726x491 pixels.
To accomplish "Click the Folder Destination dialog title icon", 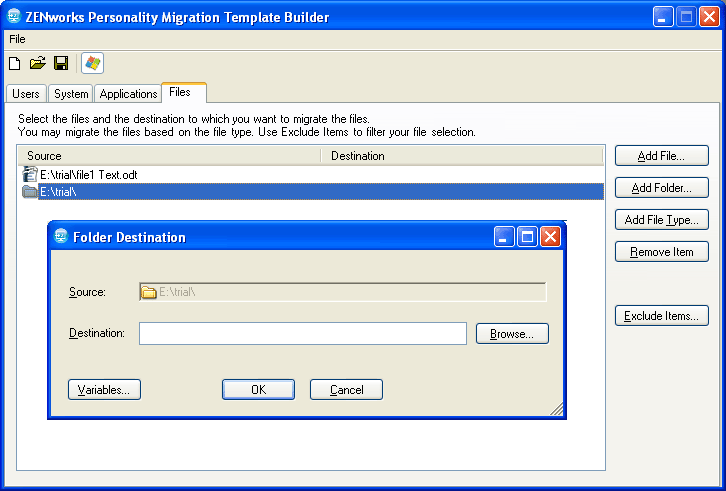I will (x=61, y=236).
